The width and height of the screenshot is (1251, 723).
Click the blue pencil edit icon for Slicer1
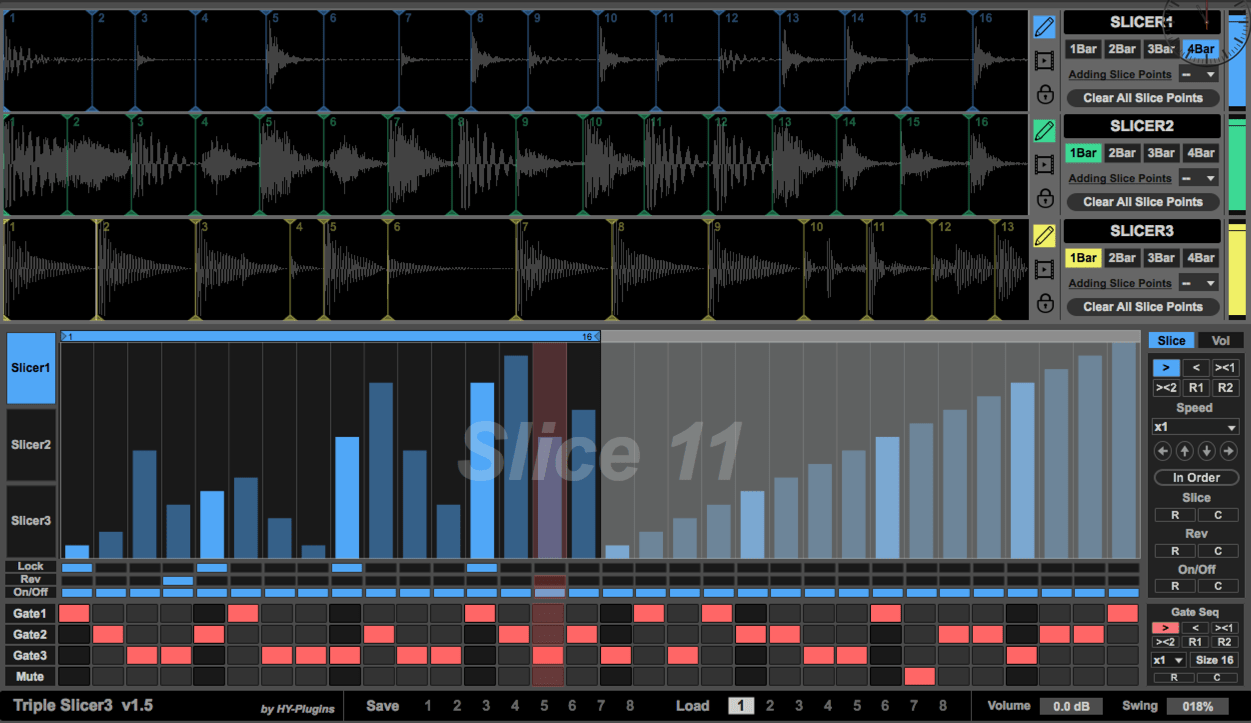1045,27
